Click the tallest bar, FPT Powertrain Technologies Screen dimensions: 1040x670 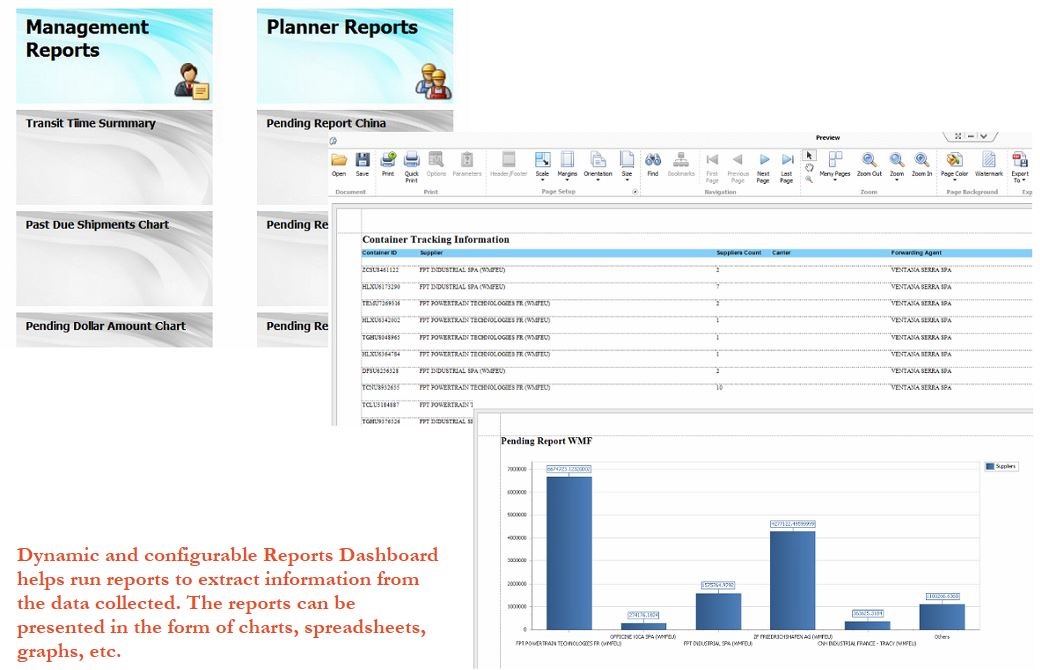569,553
